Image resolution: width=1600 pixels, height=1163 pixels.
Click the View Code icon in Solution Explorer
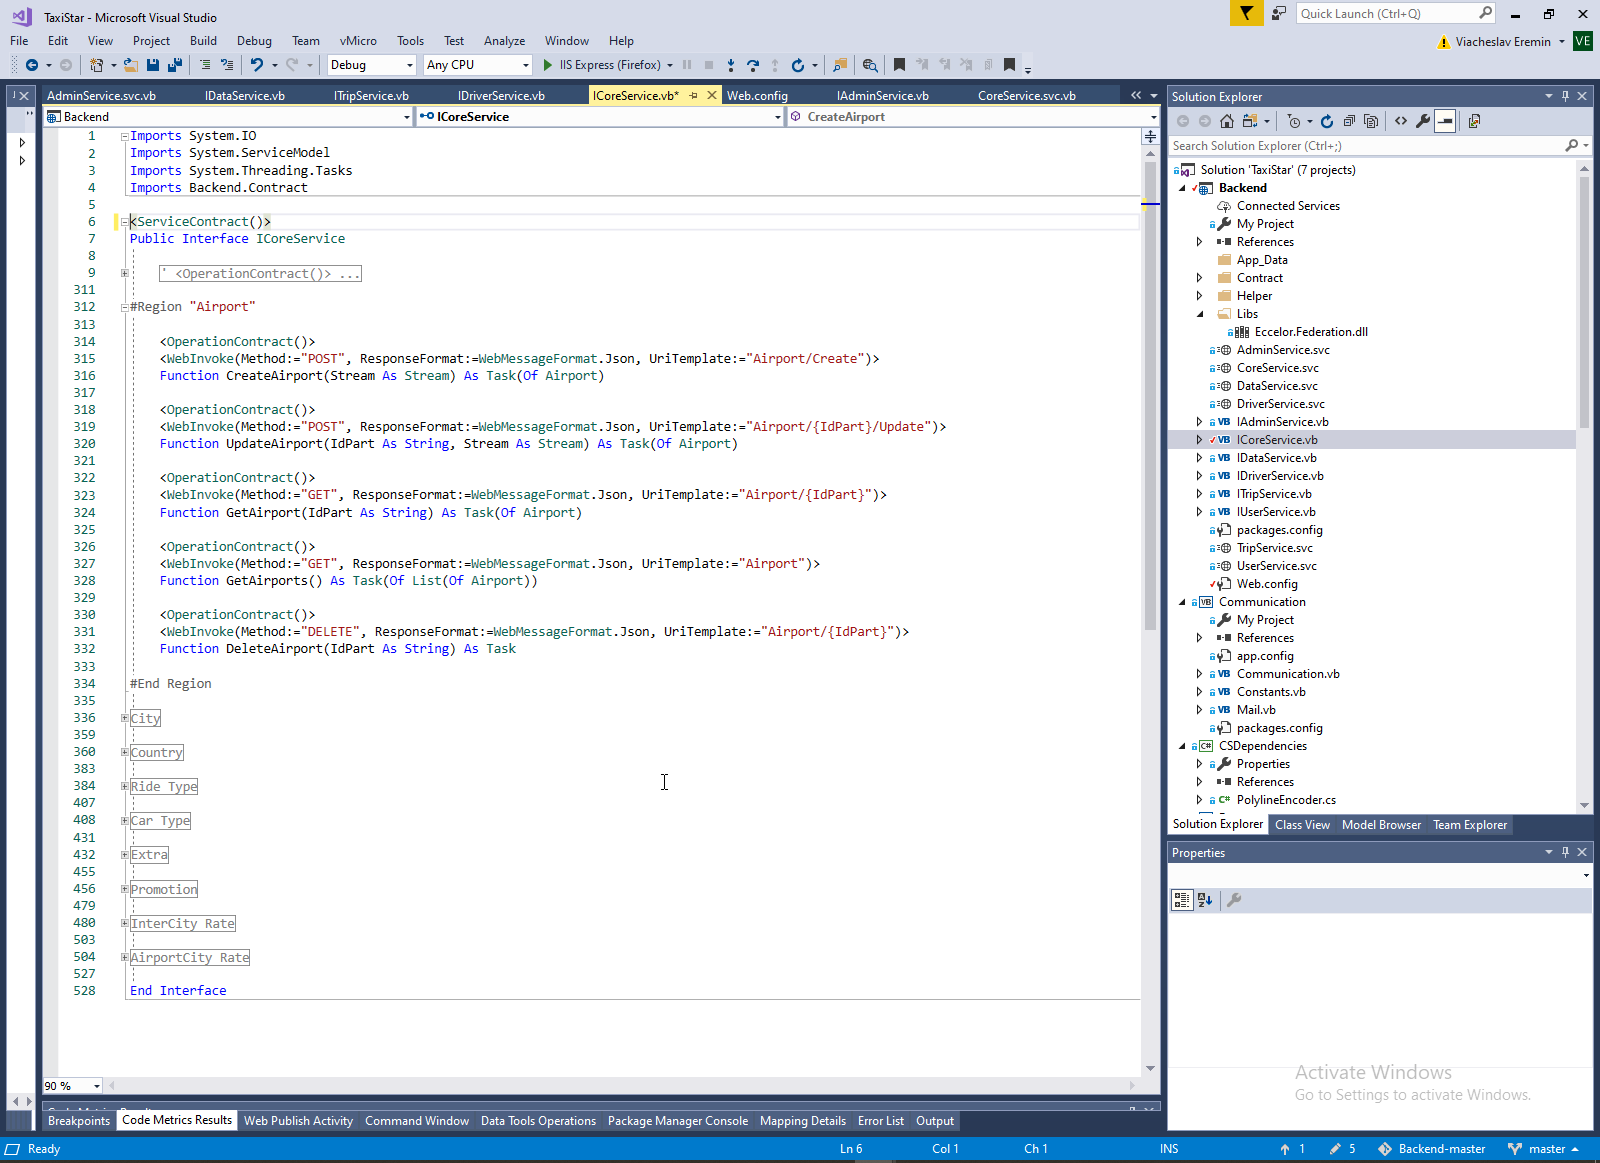pyautogui.click(x=1401, y=121)
